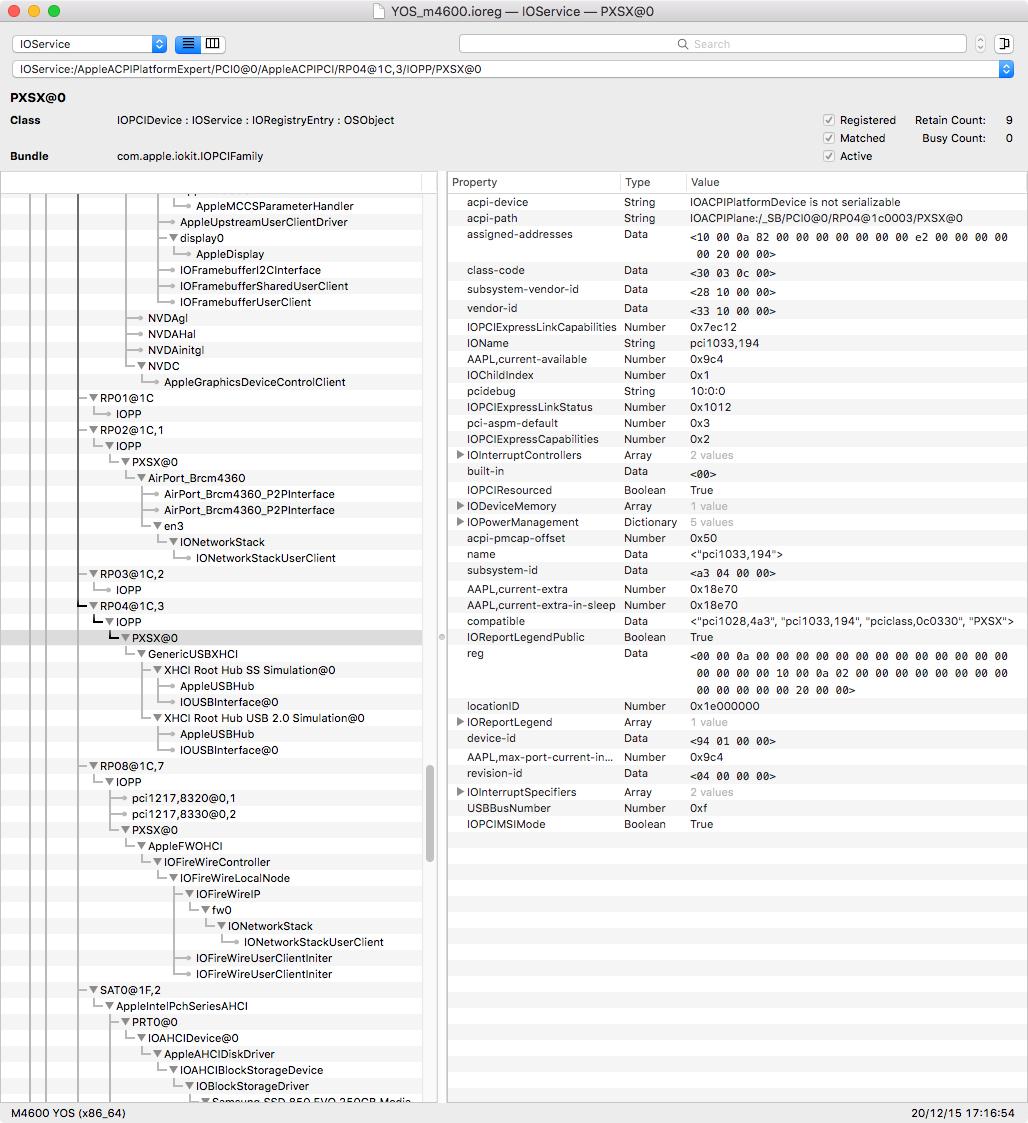The image size is (1028, 1123).
Task: Toggle the Registered checkbox
Action: pyautogui.click(x=829, y=120)
